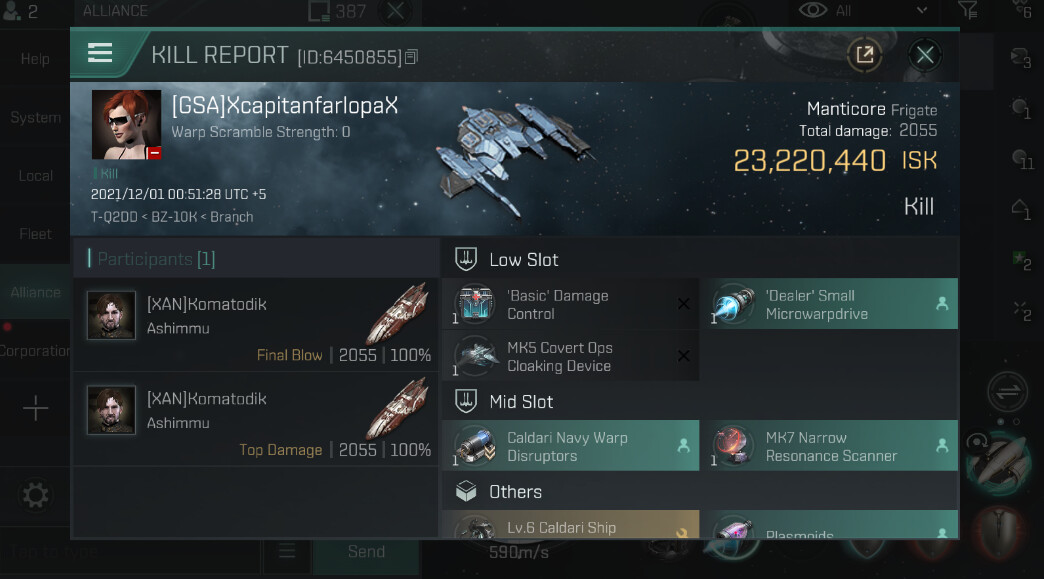Share the kill report externally
The image size is (1044, 579).
[865, 55]
